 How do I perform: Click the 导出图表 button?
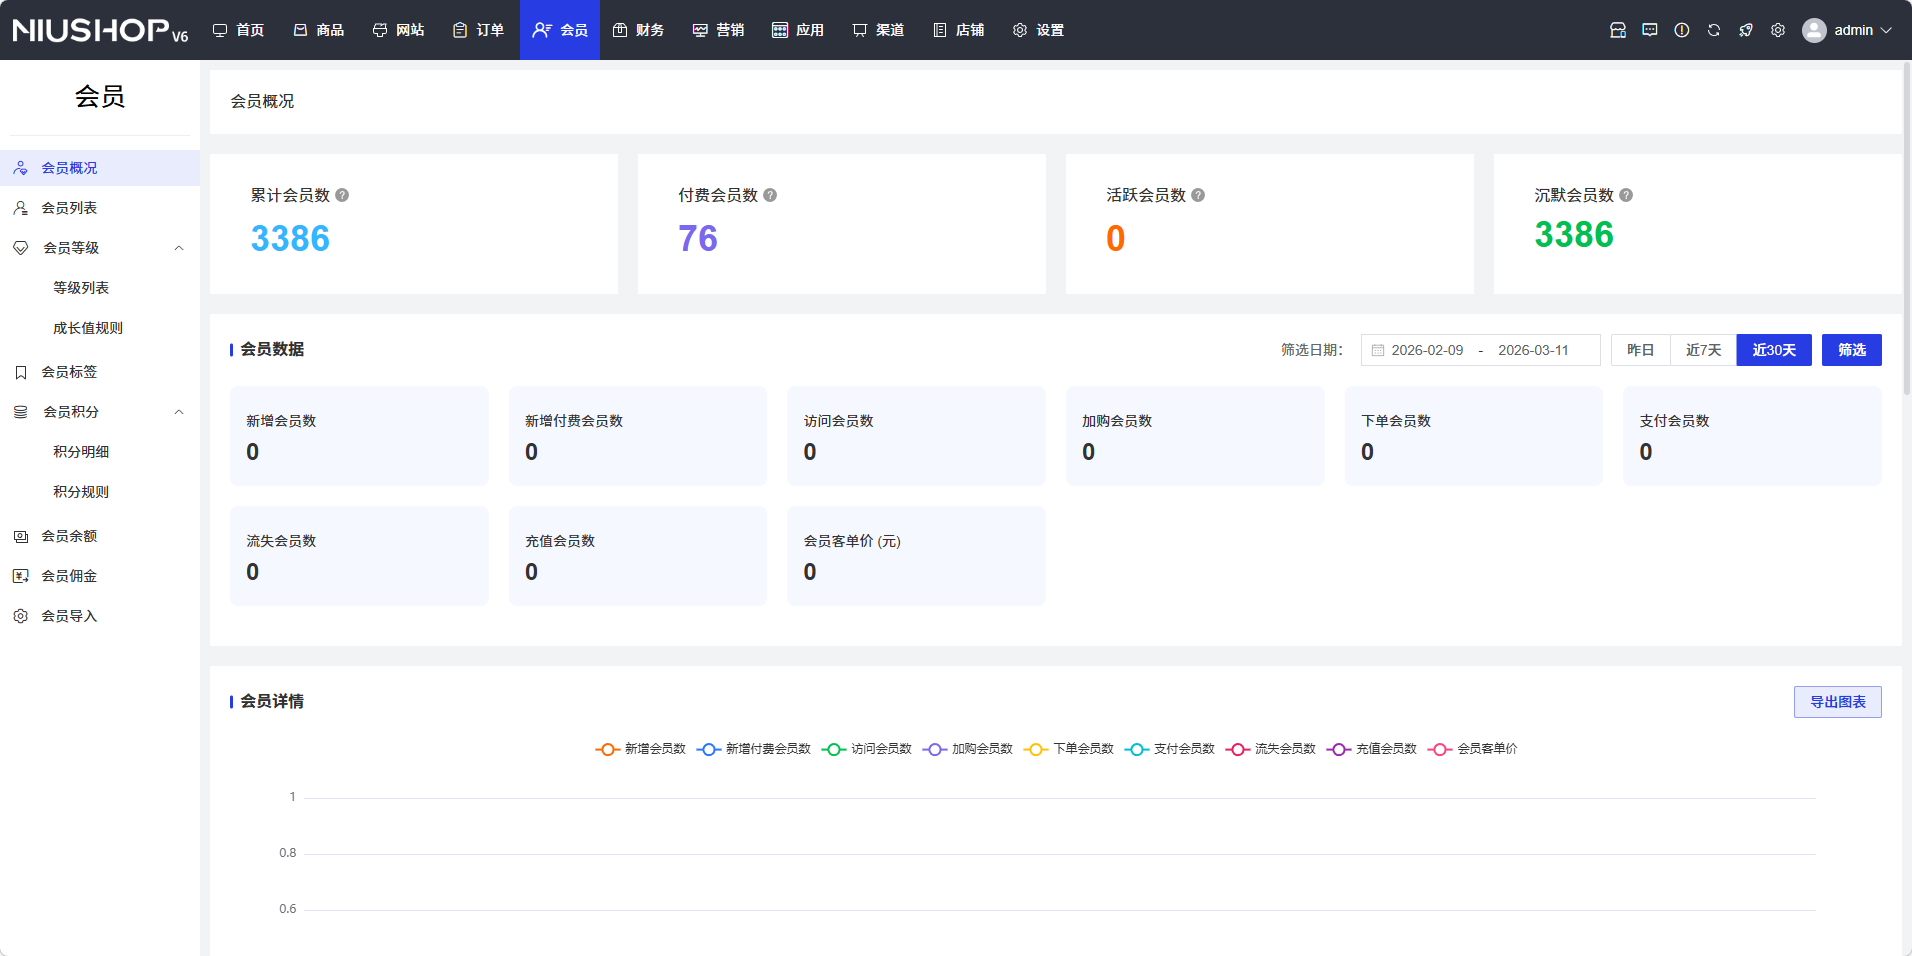pos(1837,702)
